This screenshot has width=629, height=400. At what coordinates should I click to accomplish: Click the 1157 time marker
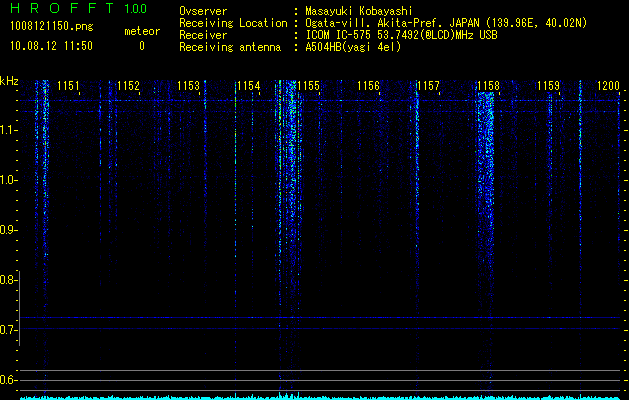[x=428, y=86]
